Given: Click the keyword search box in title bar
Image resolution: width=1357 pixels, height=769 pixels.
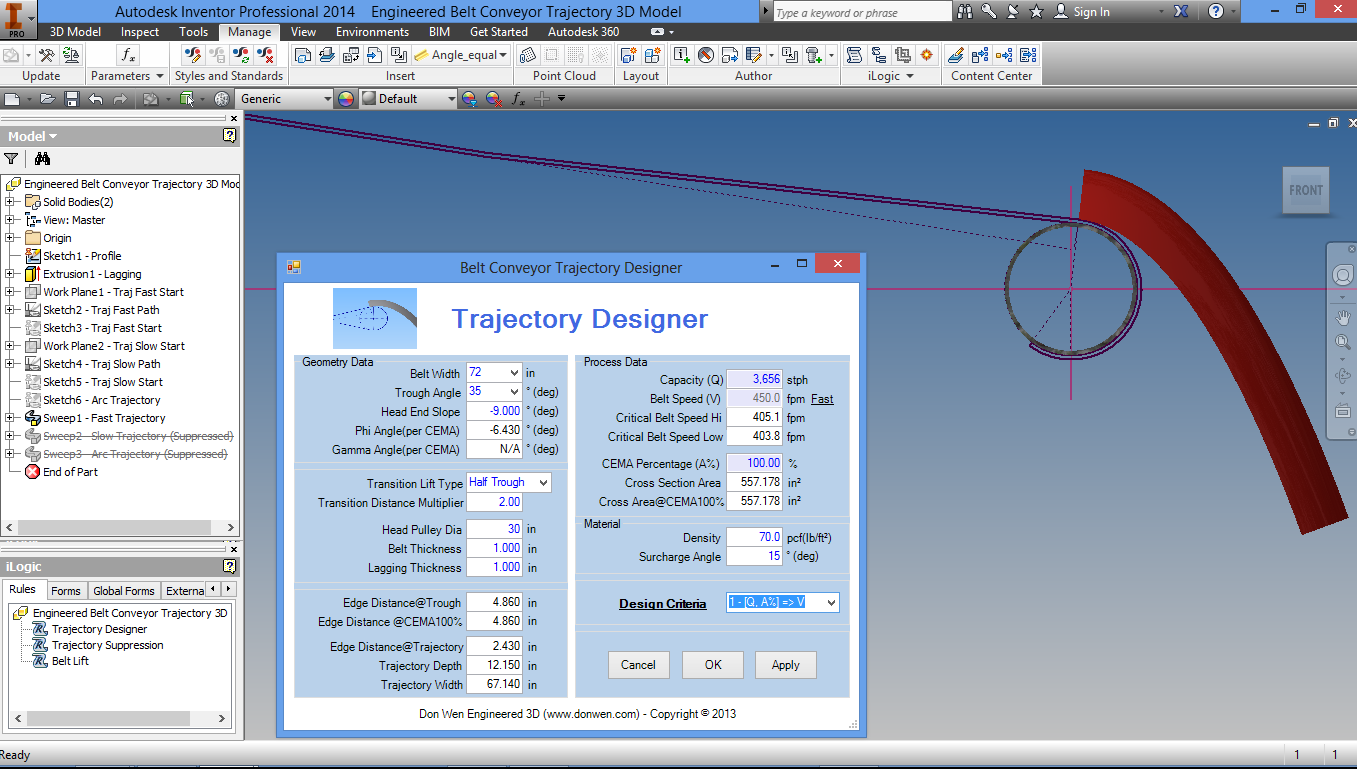Looking at the screenshot, I should point(862,12).
